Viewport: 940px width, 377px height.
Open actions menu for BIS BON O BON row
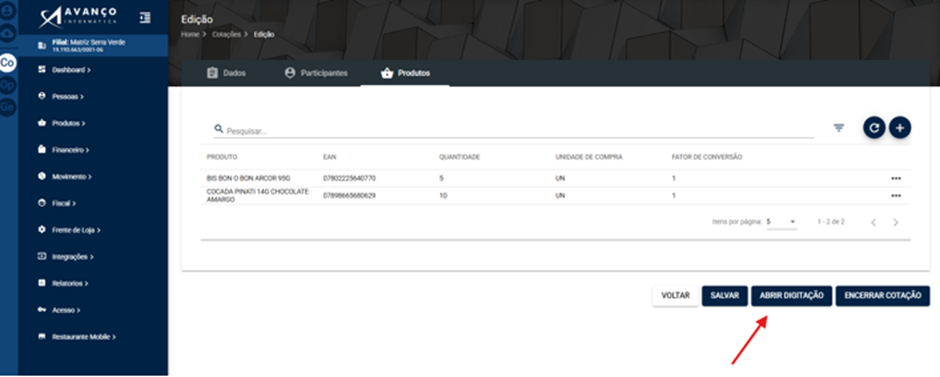(896, 179)
